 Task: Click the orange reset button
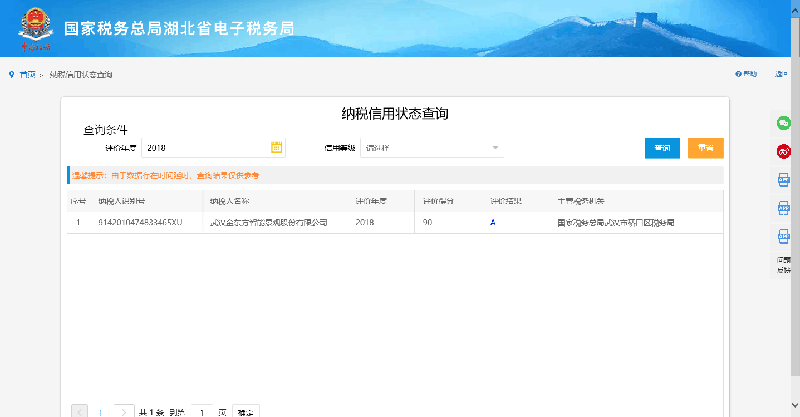coord(705,148)
